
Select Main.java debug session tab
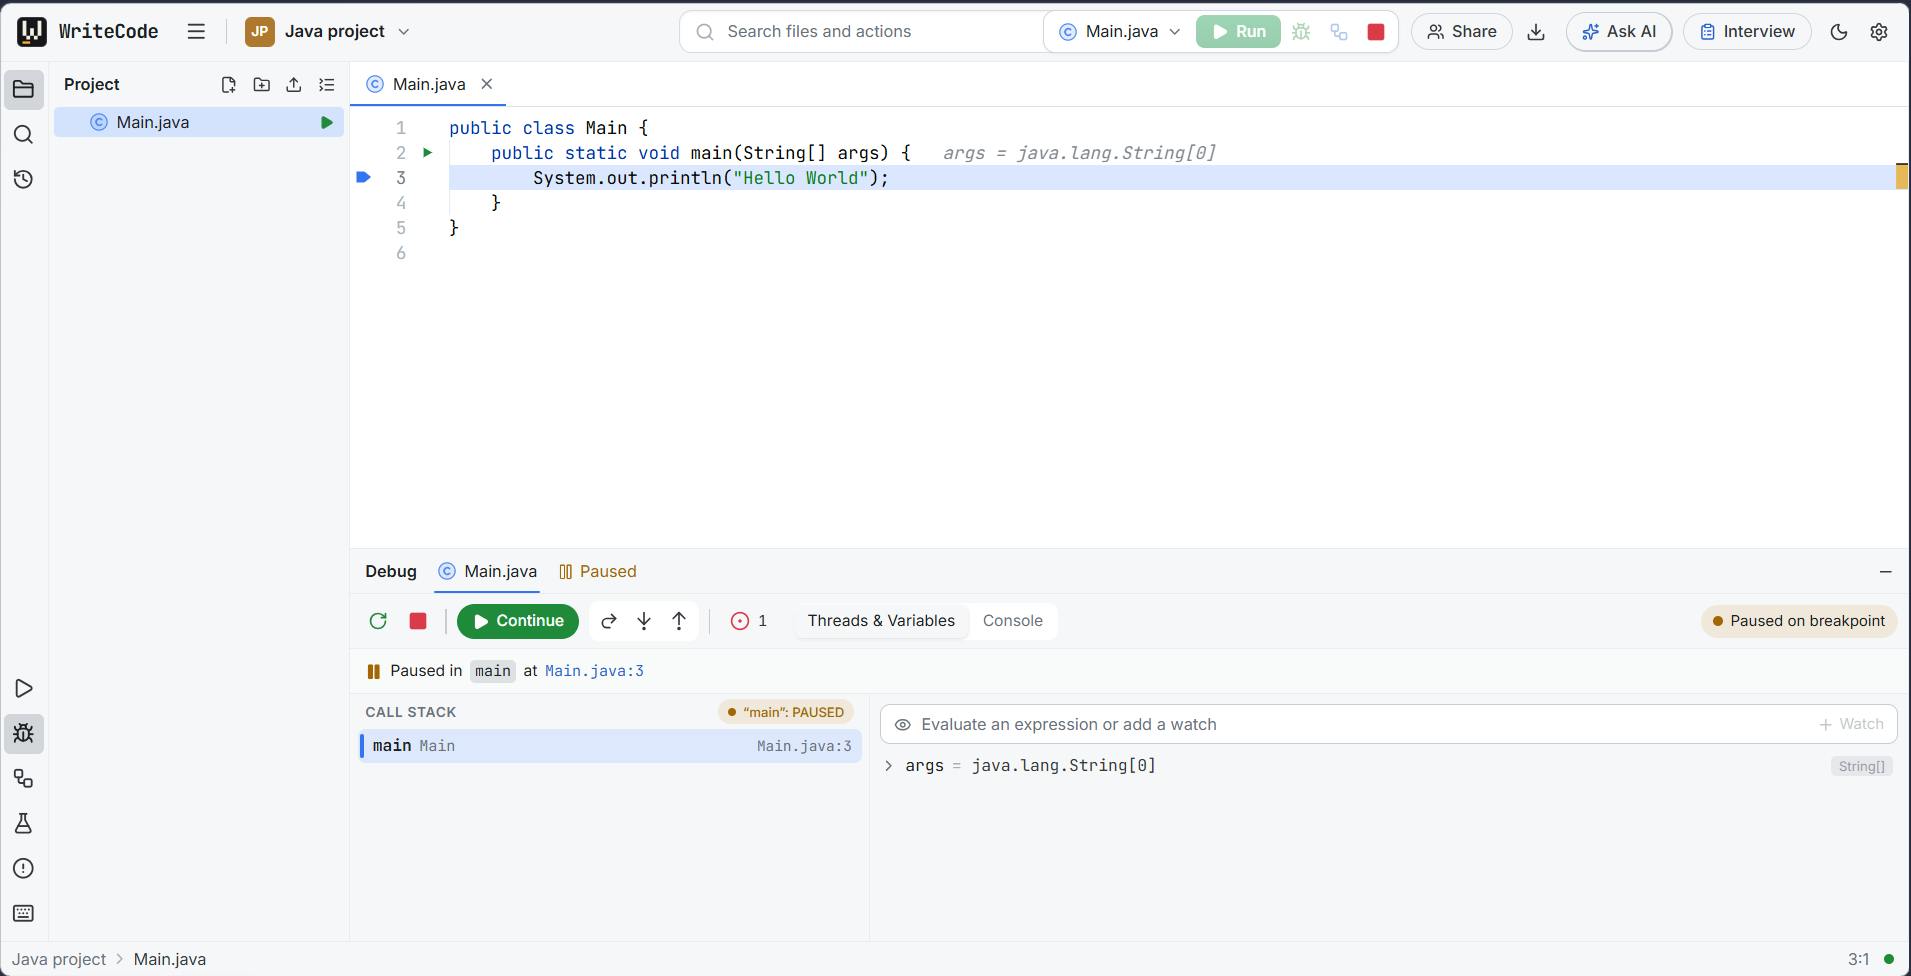tap(487, 572)
